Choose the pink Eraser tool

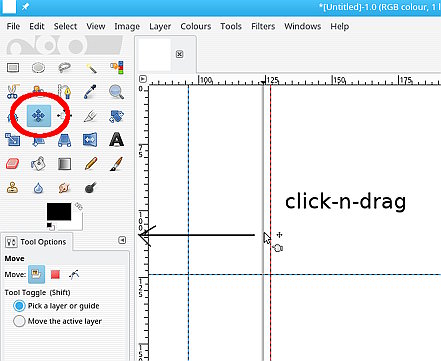pos(12,164)
